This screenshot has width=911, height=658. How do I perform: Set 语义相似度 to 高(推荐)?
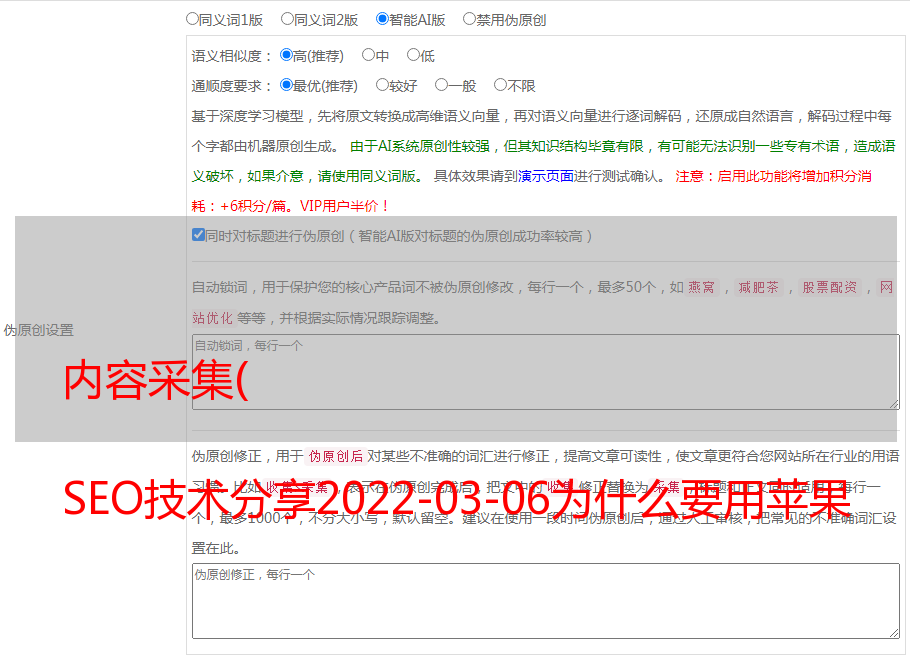click(286, 55)
